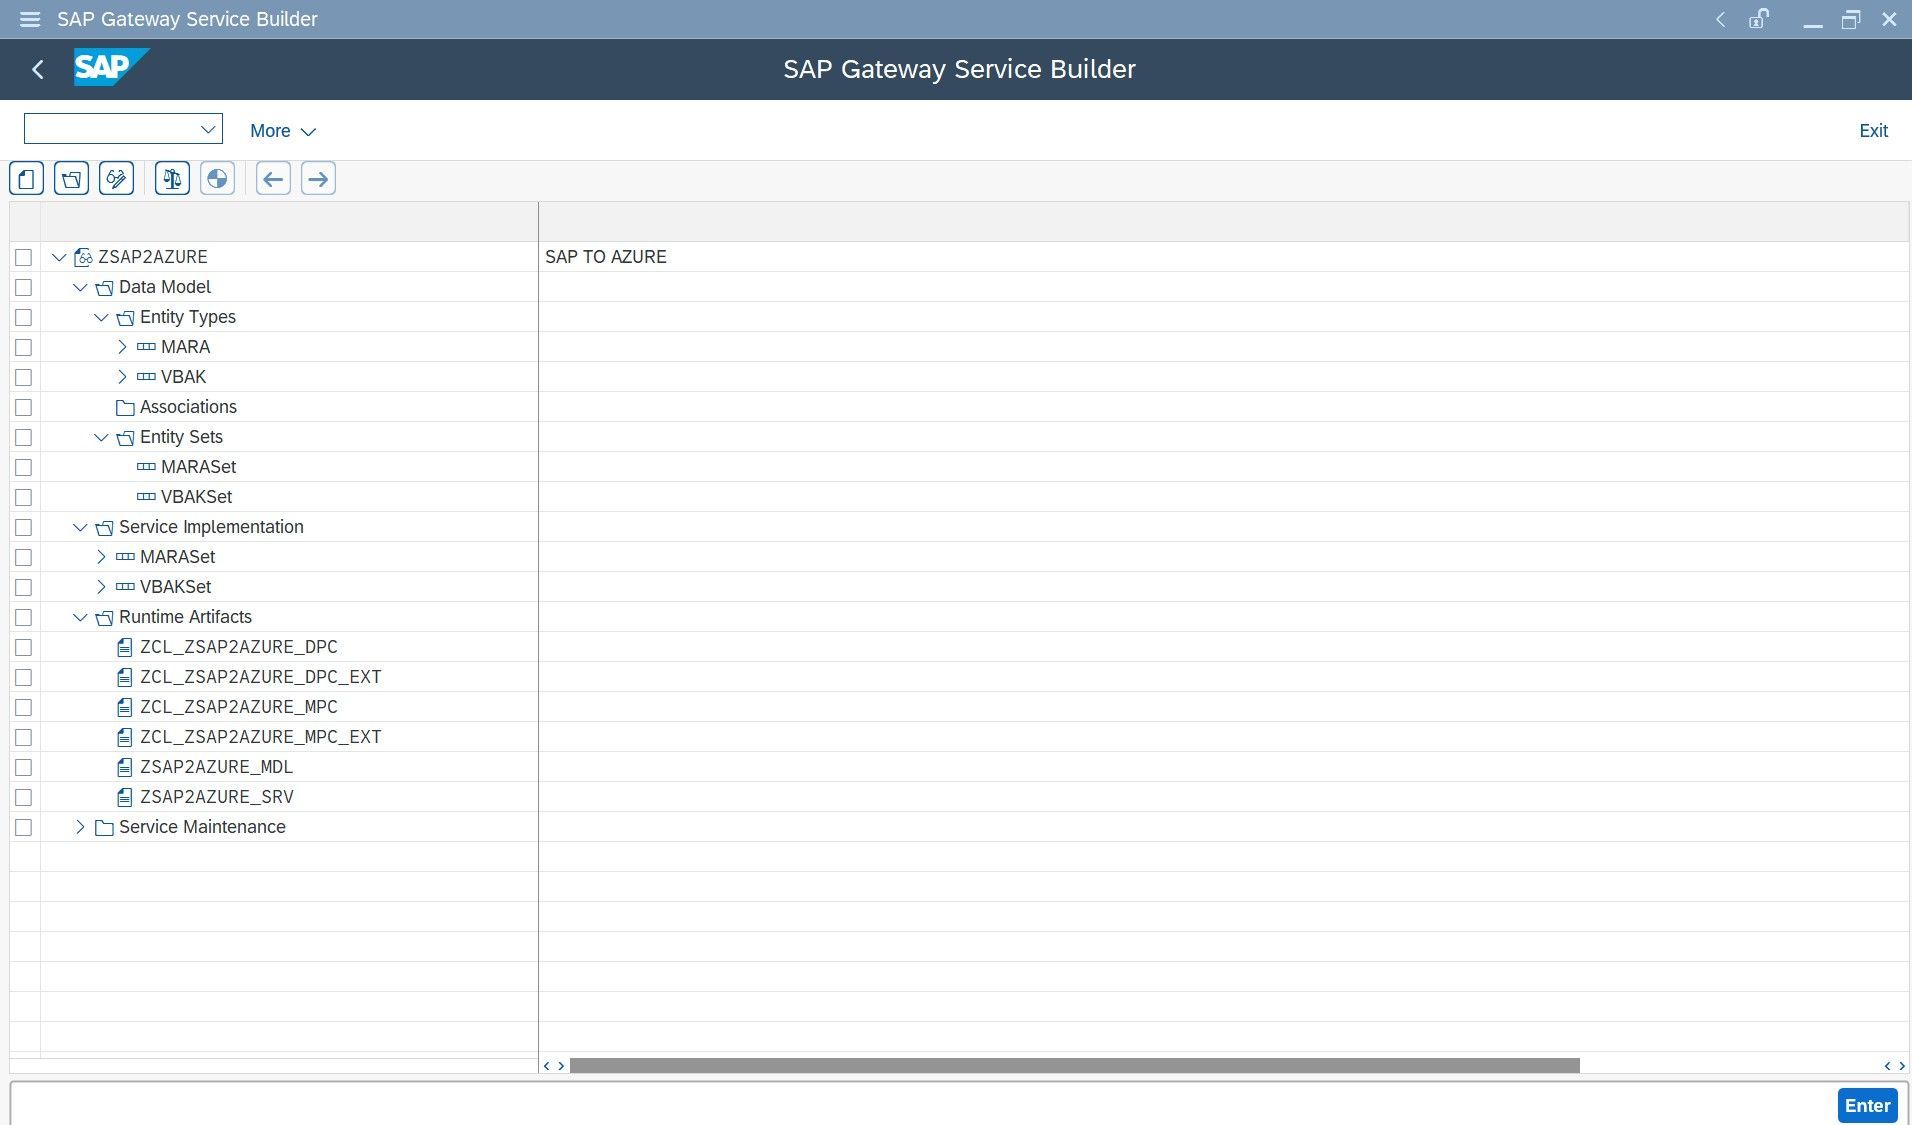Collapse the Entity Types node
Image resolution: width=1912 pixels, height=1125 pixels.
[101, 317]
